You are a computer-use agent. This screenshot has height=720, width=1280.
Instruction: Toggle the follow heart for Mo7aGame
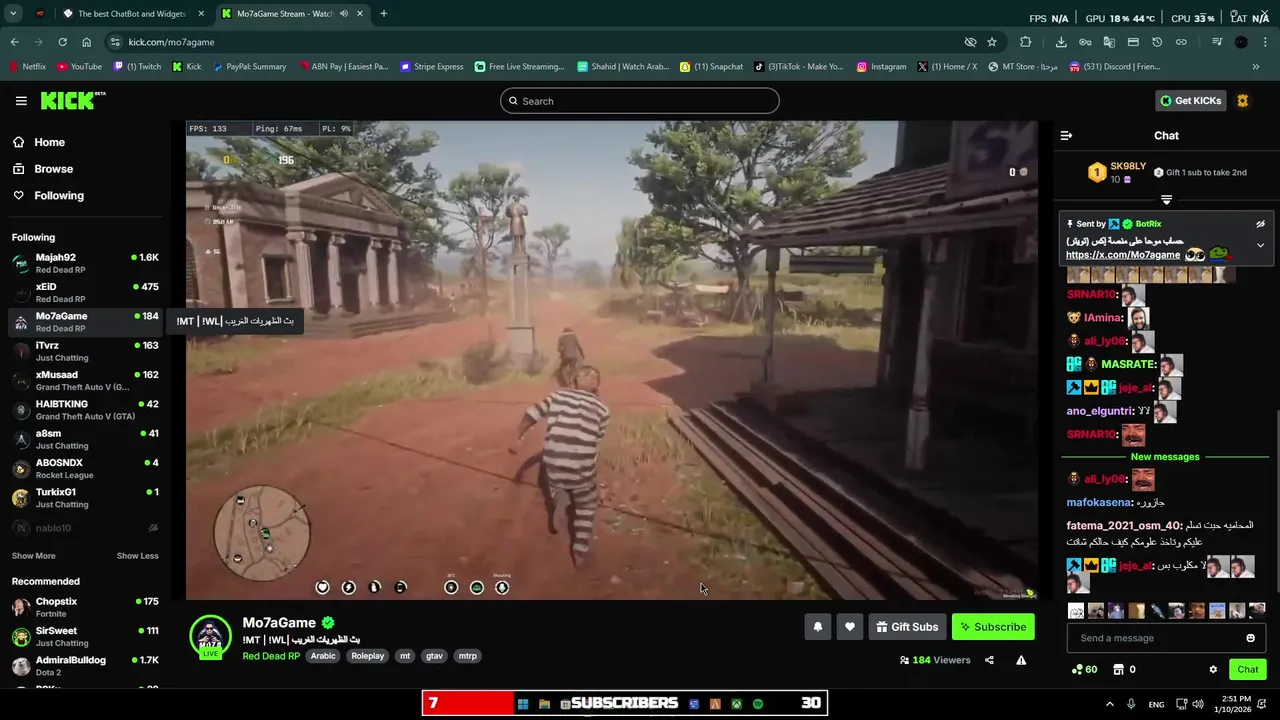click(850, 627)
